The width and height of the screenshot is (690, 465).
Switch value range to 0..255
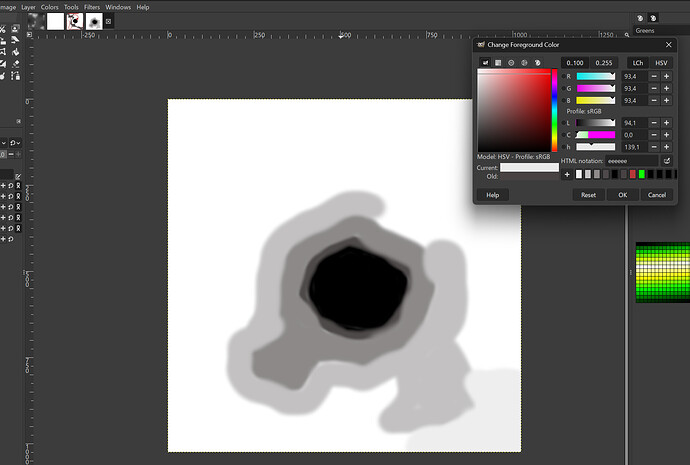[x=604, y=63]
